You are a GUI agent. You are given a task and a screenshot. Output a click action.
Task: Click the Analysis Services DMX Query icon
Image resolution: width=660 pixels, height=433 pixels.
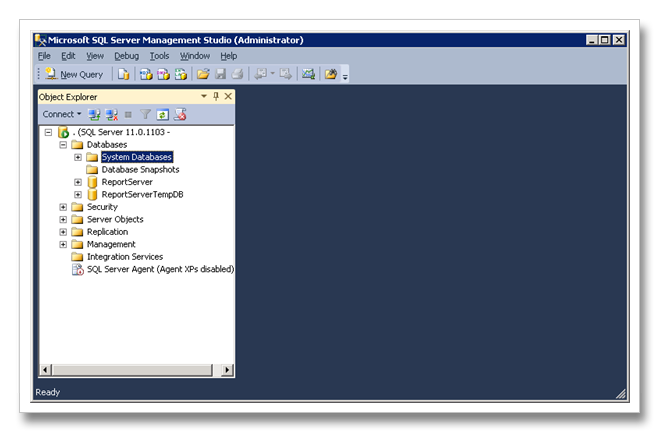(x=163, y=74)
